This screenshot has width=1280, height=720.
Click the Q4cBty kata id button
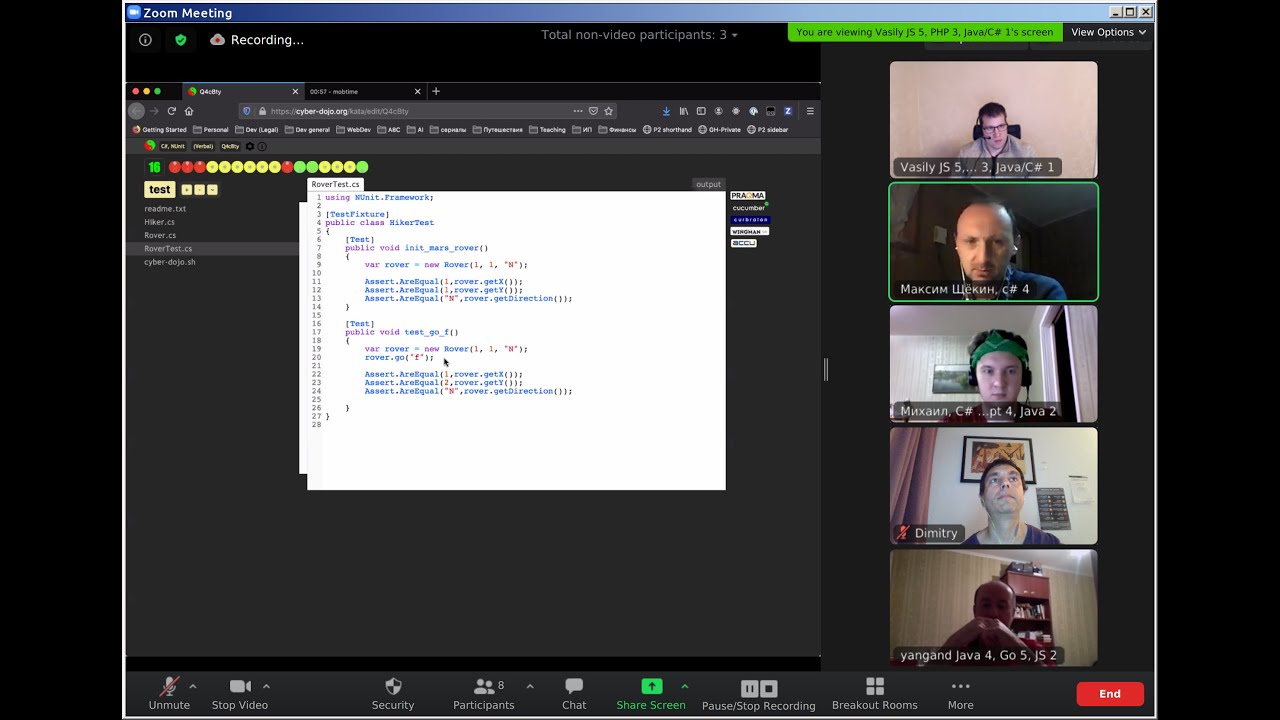click(x=231, y=146)
